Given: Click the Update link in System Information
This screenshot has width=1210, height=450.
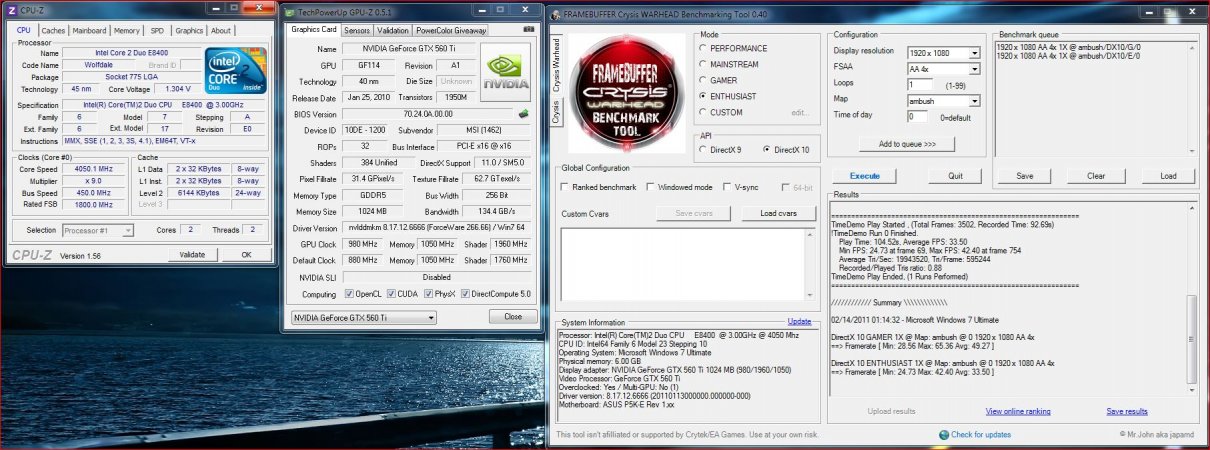Looking at the screenshot, I should 800,322.
